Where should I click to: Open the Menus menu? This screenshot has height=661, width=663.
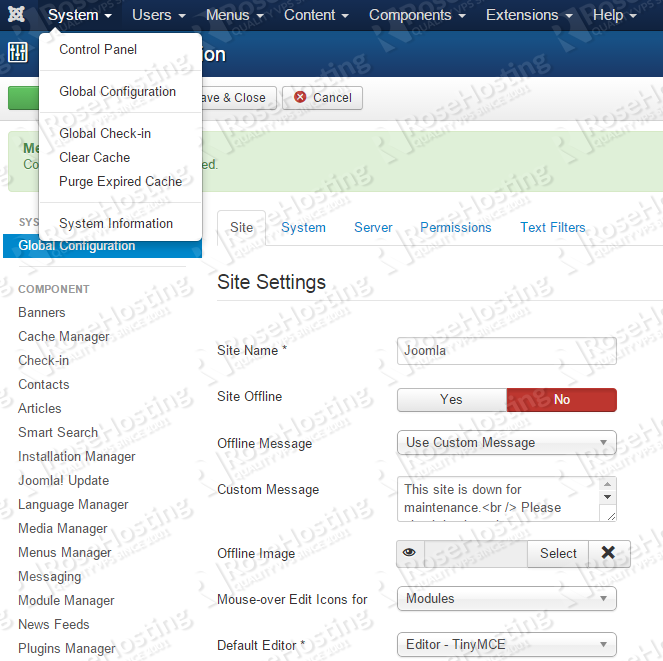(x=235, y=15)
